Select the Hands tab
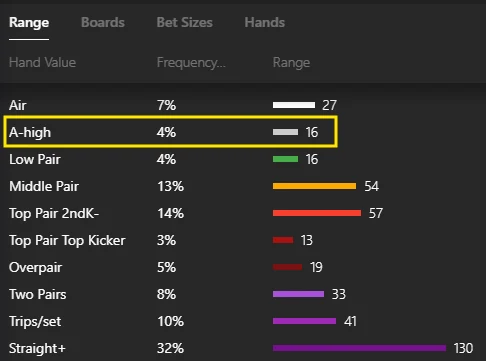This screenshot has height=361, width=486. (265, 22)
